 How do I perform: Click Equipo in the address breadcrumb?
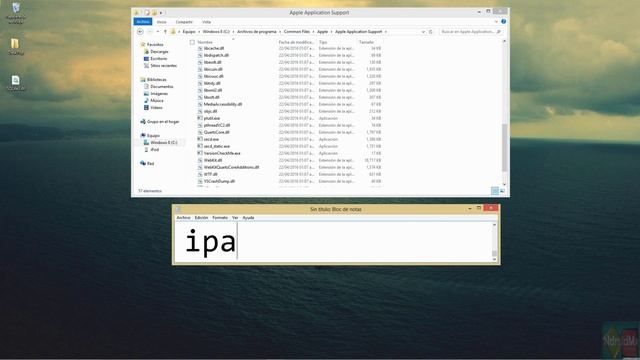(x=189, y=31)
